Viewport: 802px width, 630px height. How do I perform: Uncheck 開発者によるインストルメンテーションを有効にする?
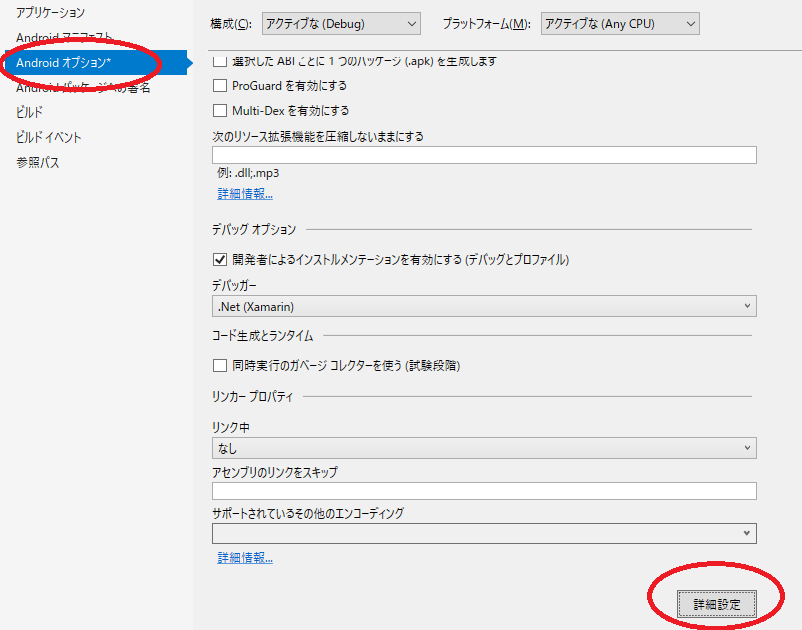click(220, 260)
